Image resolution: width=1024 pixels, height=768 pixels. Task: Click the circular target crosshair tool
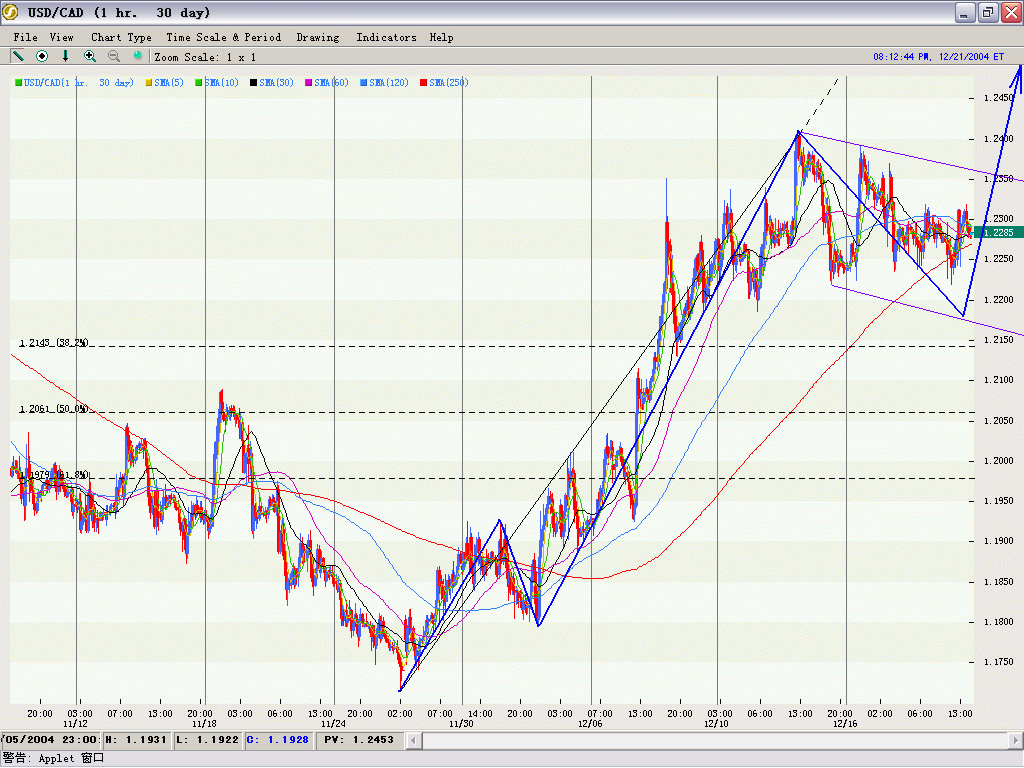(x=42, y=56)
